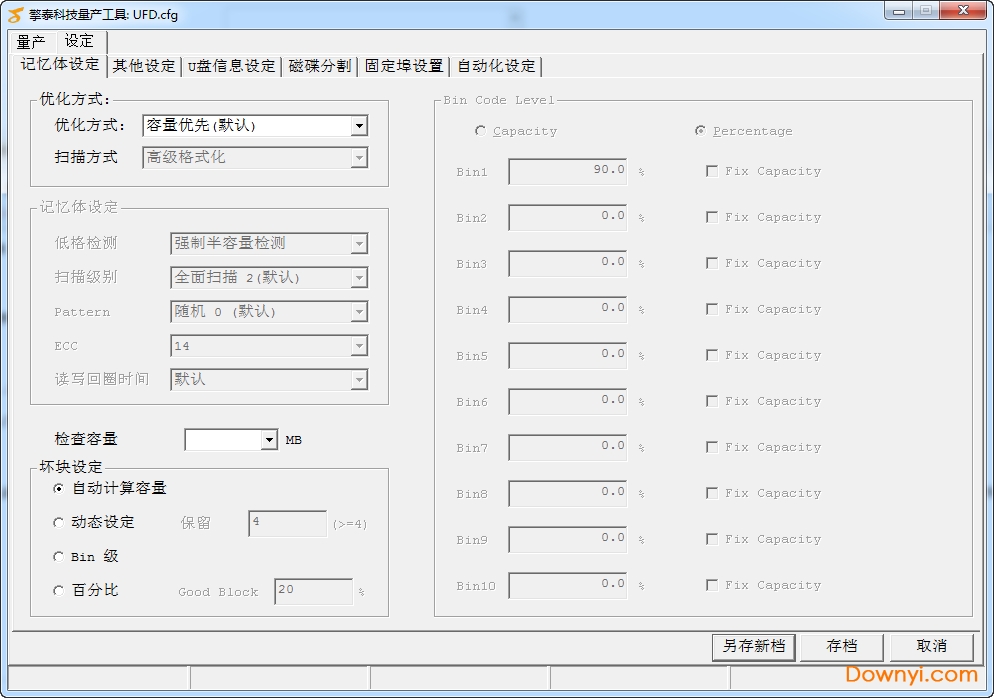This screenshot has width=994, height=698.
Task: Go to the U盘信息设定 tab
Action: tap(231, 66)
